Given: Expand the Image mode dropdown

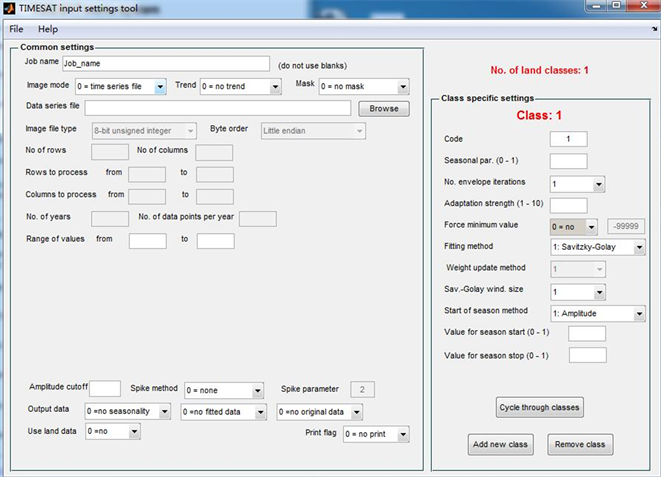Looking at the screenshot, I should tap(121, 87).
